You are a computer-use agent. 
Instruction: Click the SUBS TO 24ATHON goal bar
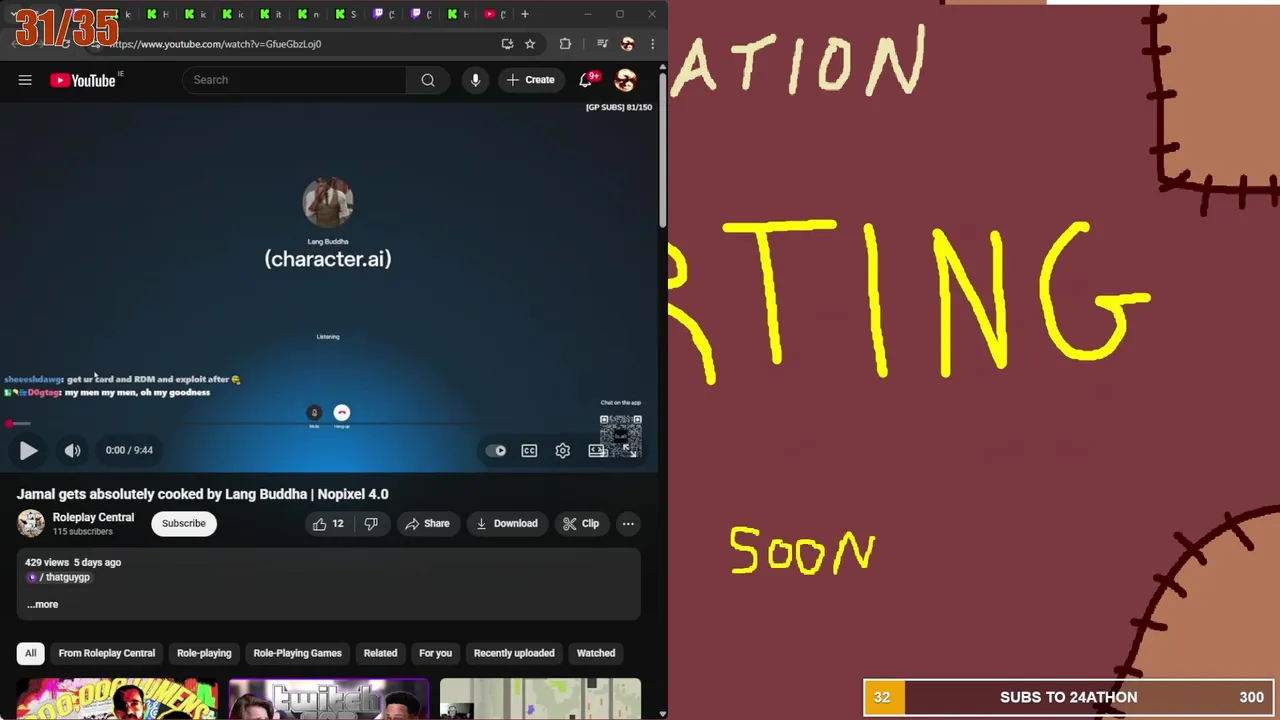click(1069, 698)
